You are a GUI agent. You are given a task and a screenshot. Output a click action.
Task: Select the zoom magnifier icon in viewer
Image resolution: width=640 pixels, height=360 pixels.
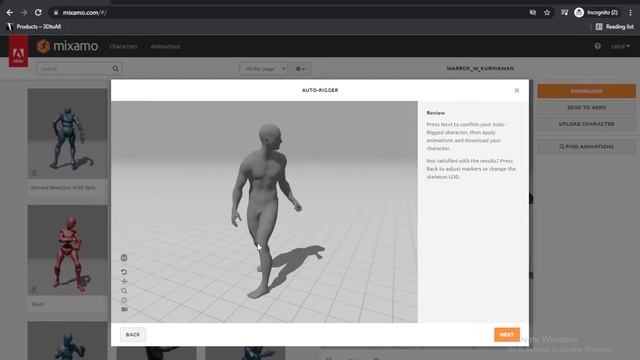point(124,291)
